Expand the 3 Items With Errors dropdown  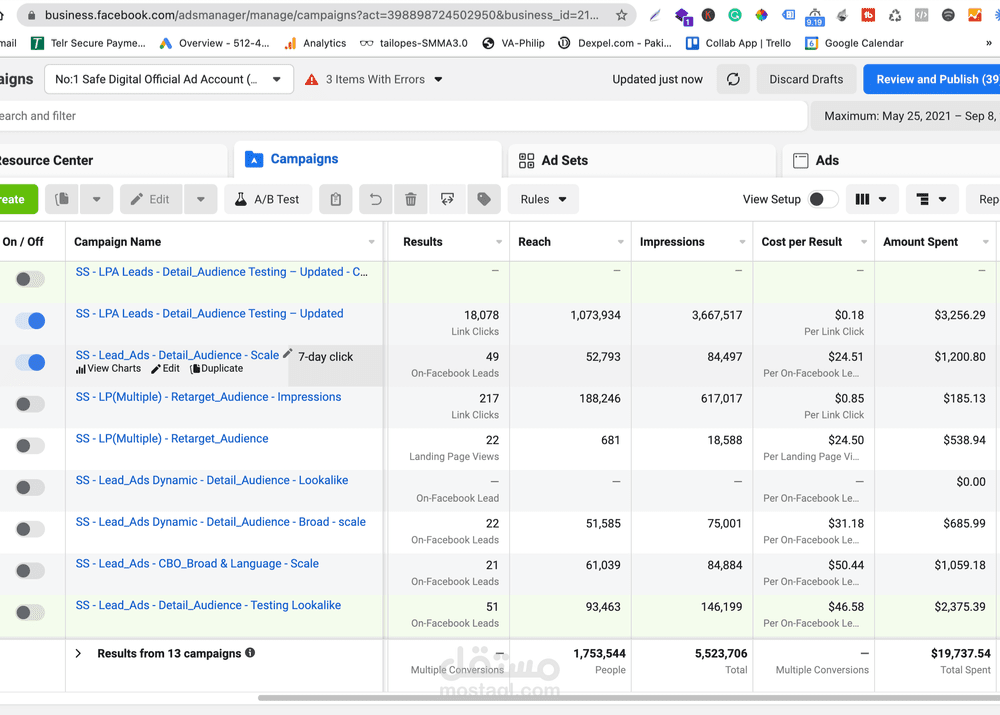(x=438, y=79)
